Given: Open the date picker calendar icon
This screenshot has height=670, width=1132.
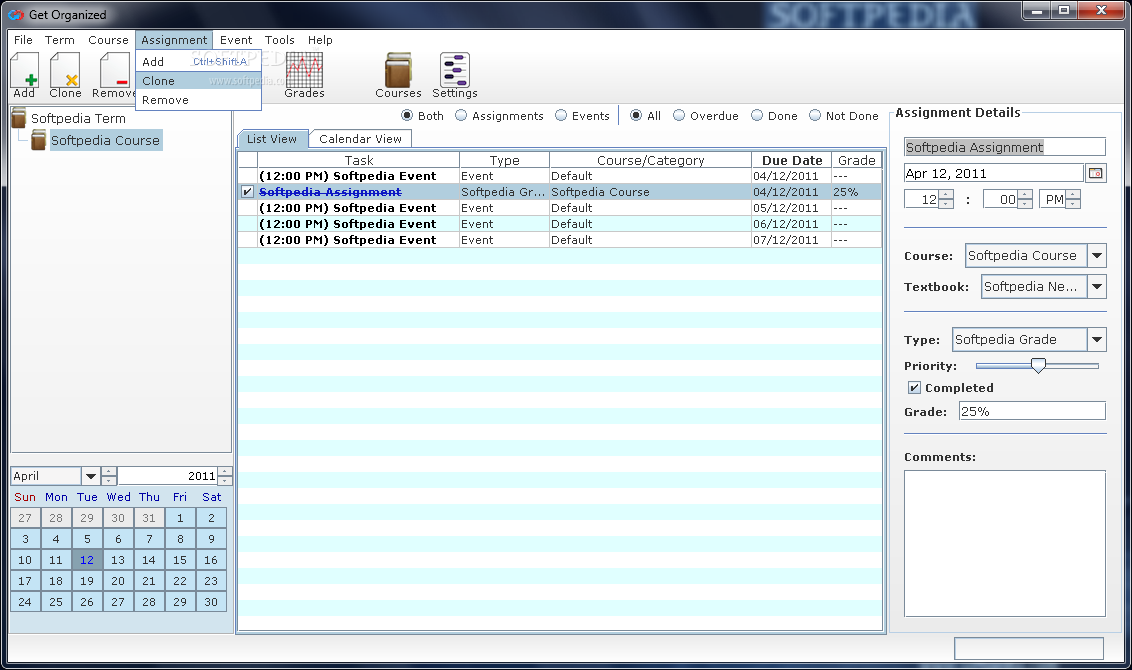Looking at the screenshot, I should click(1096, 173).
